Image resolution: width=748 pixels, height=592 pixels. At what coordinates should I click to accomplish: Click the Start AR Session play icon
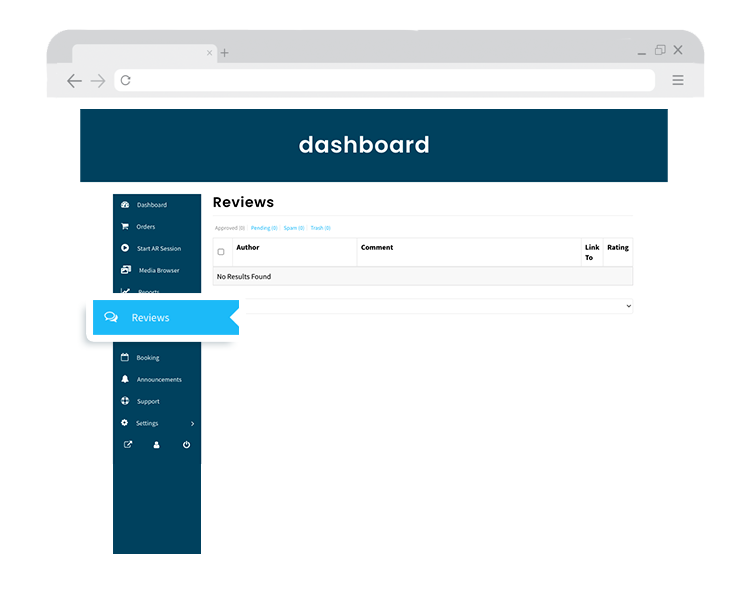coord(125,248)
